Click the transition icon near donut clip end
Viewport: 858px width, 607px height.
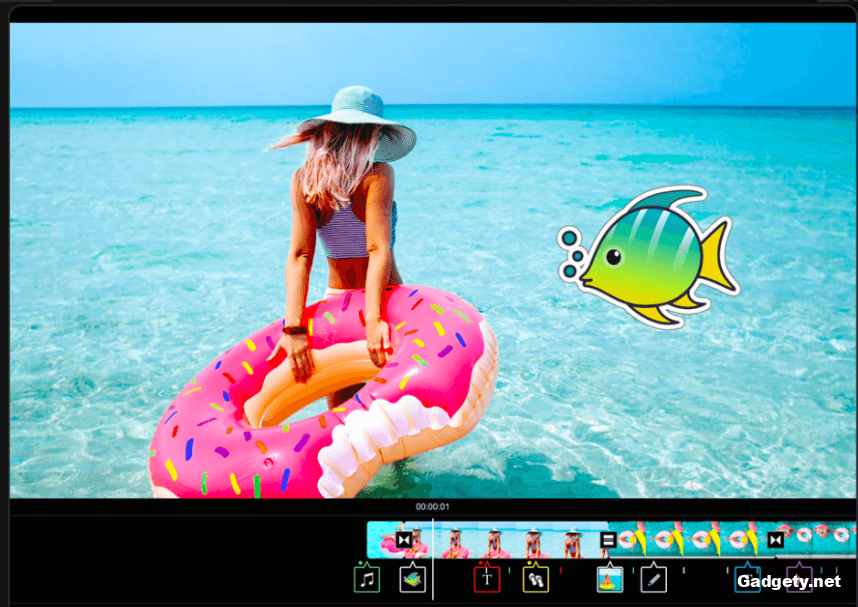coord(775,540)
